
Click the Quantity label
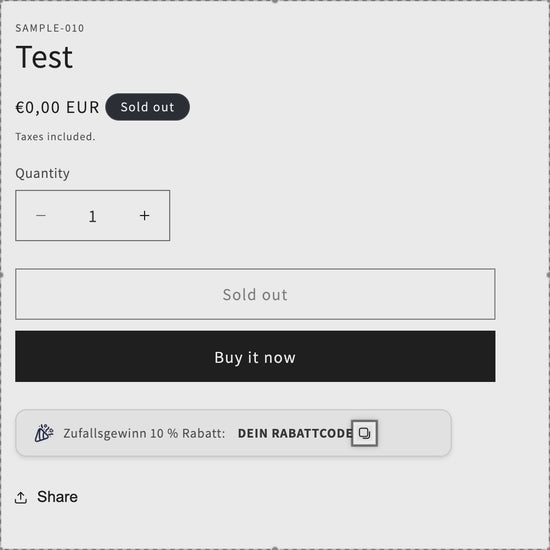coord(42,173)
